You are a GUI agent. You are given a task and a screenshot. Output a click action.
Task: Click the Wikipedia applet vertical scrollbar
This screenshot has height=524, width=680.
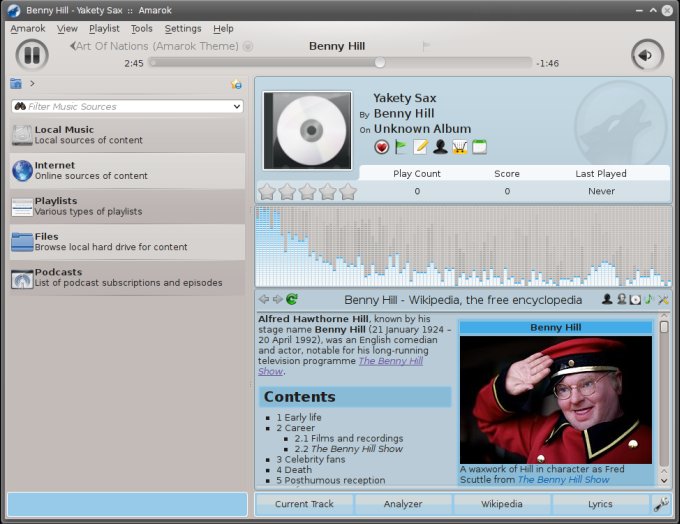pos(664,393)
